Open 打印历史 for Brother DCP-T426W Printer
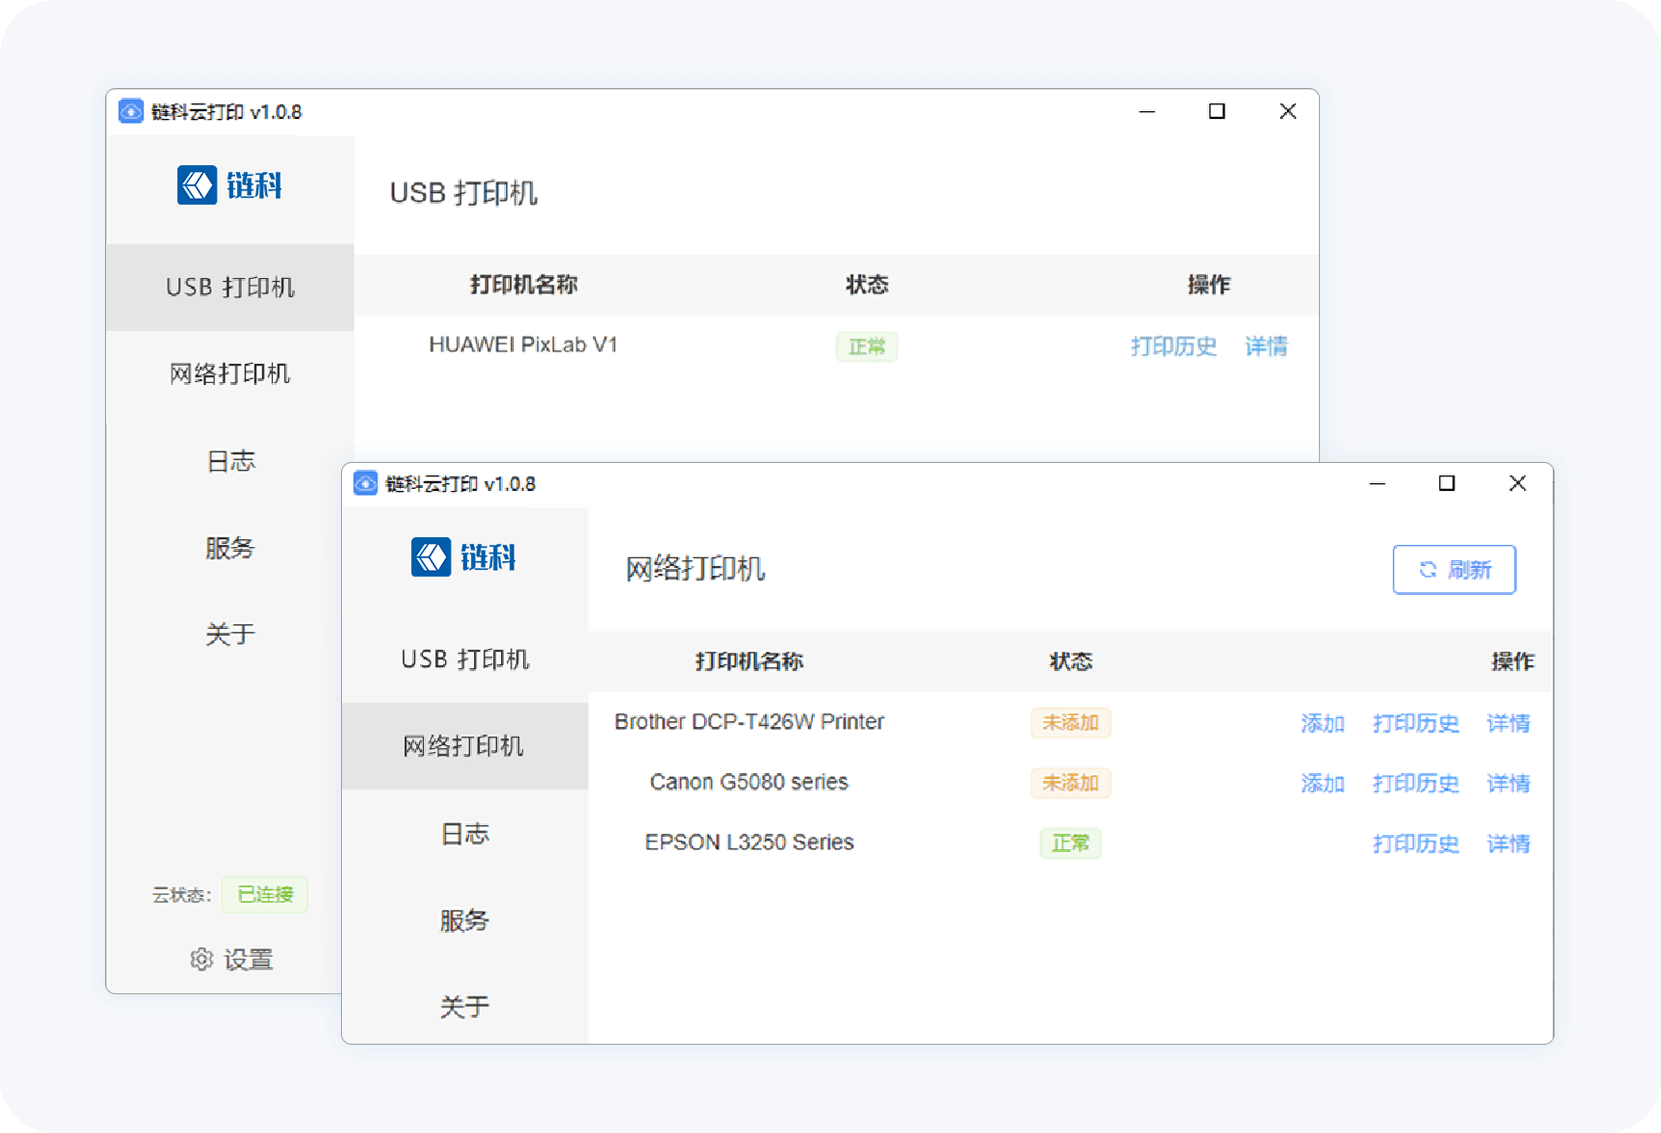The width and height of the screenshot is (1661, 1133). pyautogui.click(x=1416, y=723)
